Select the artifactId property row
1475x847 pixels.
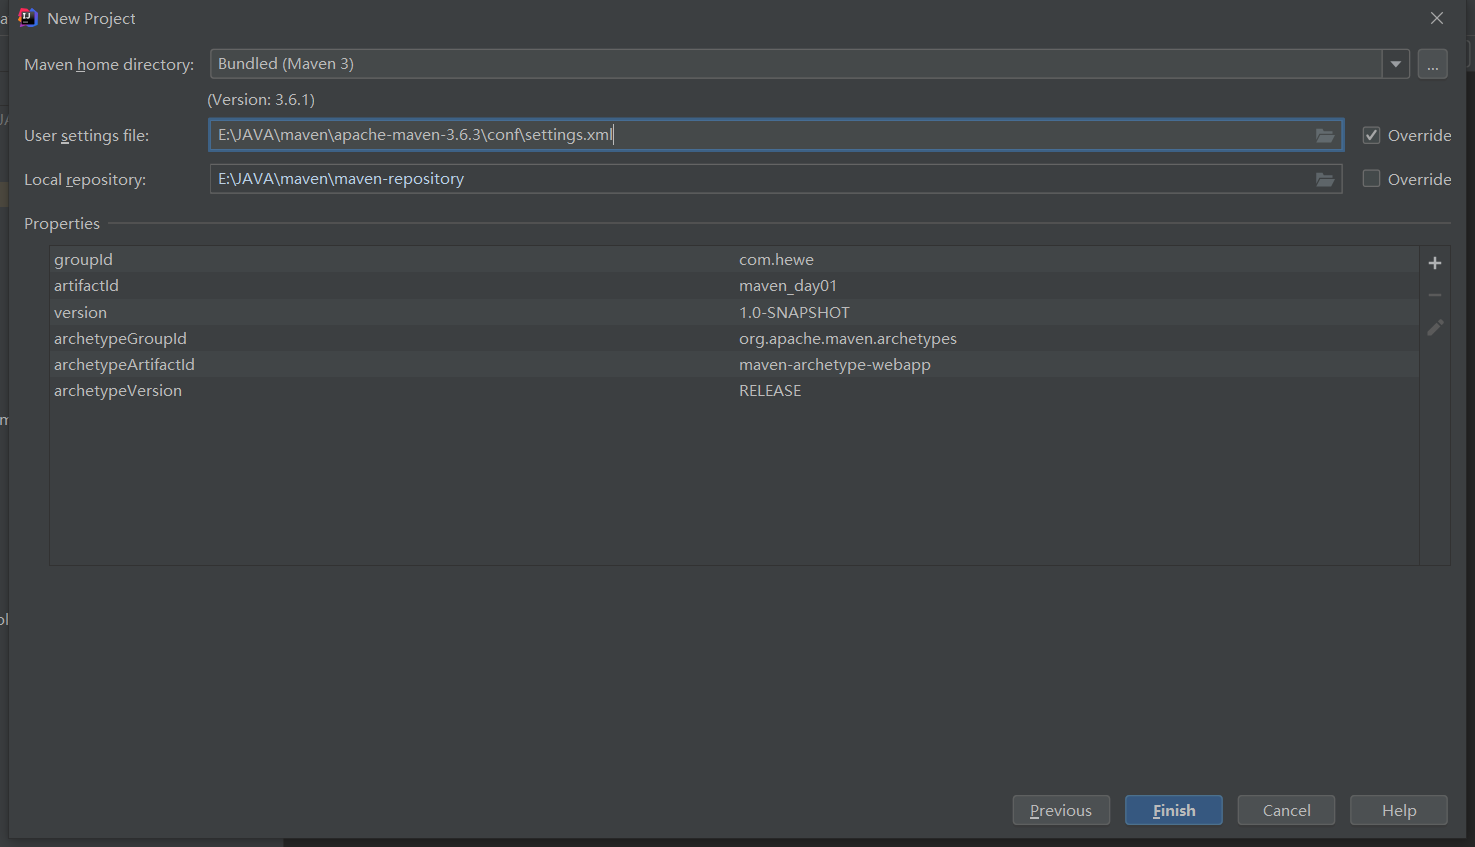point(734,285)
